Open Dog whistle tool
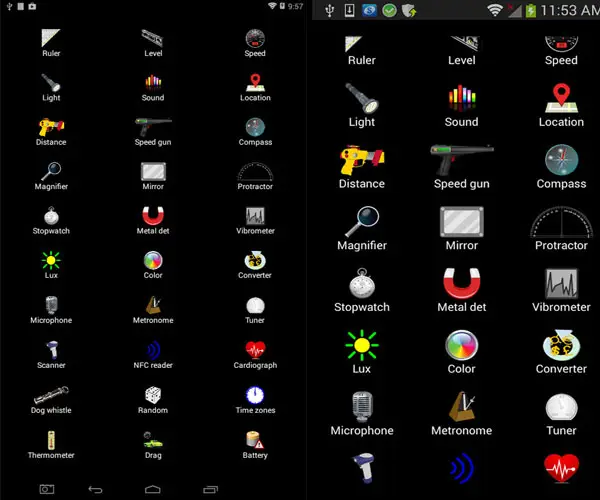This screenshot has height=500, width=600. pyautogui.click(x=51, y=400)
